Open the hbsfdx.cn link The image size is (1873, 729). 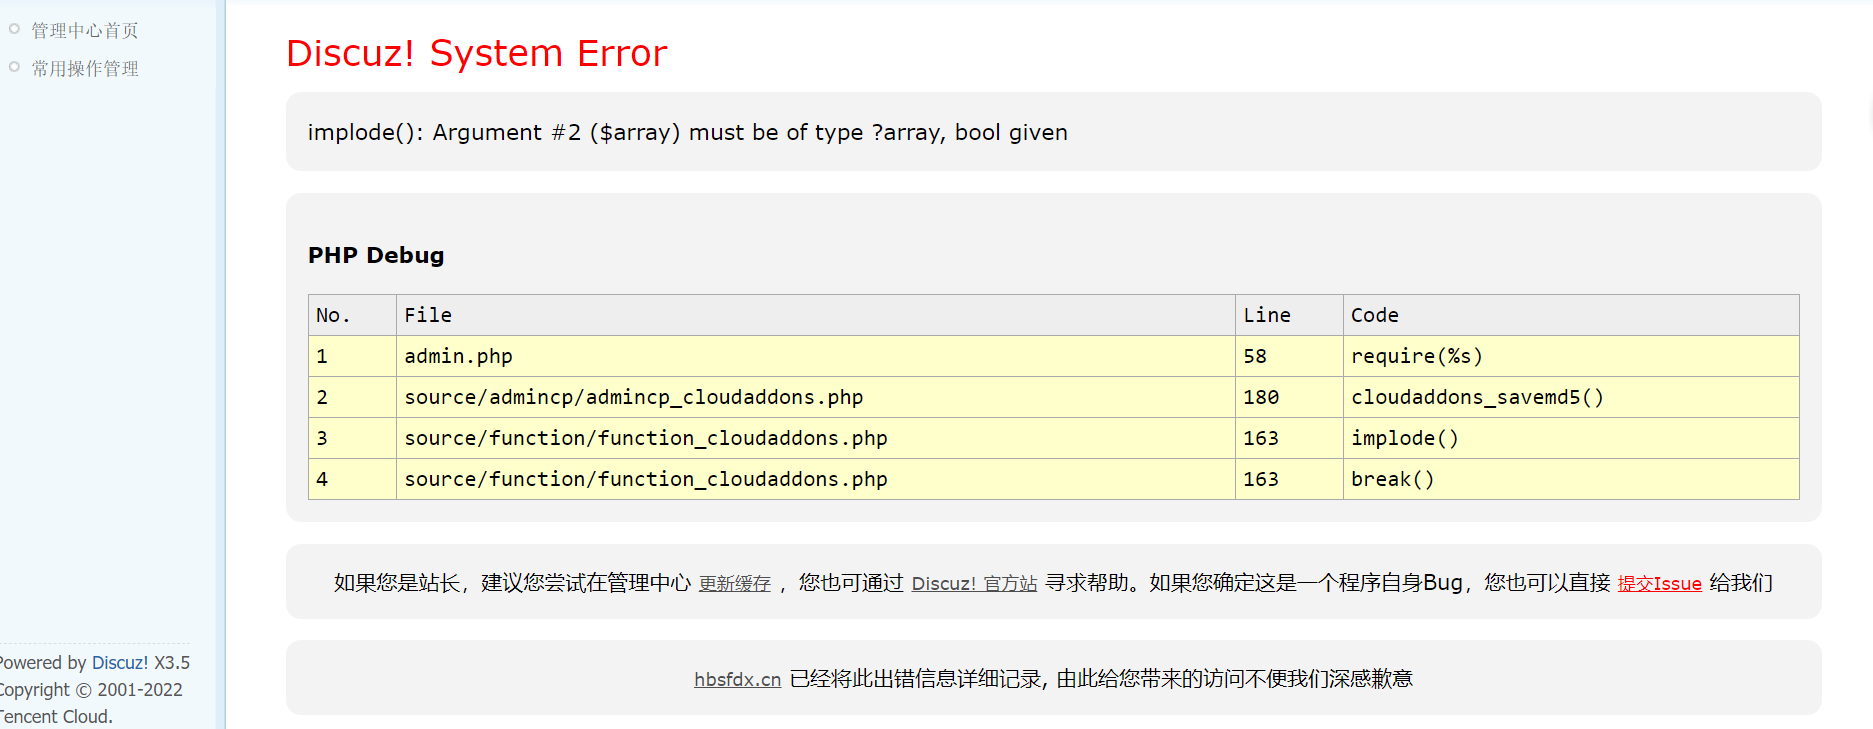(x=737, y=679)
